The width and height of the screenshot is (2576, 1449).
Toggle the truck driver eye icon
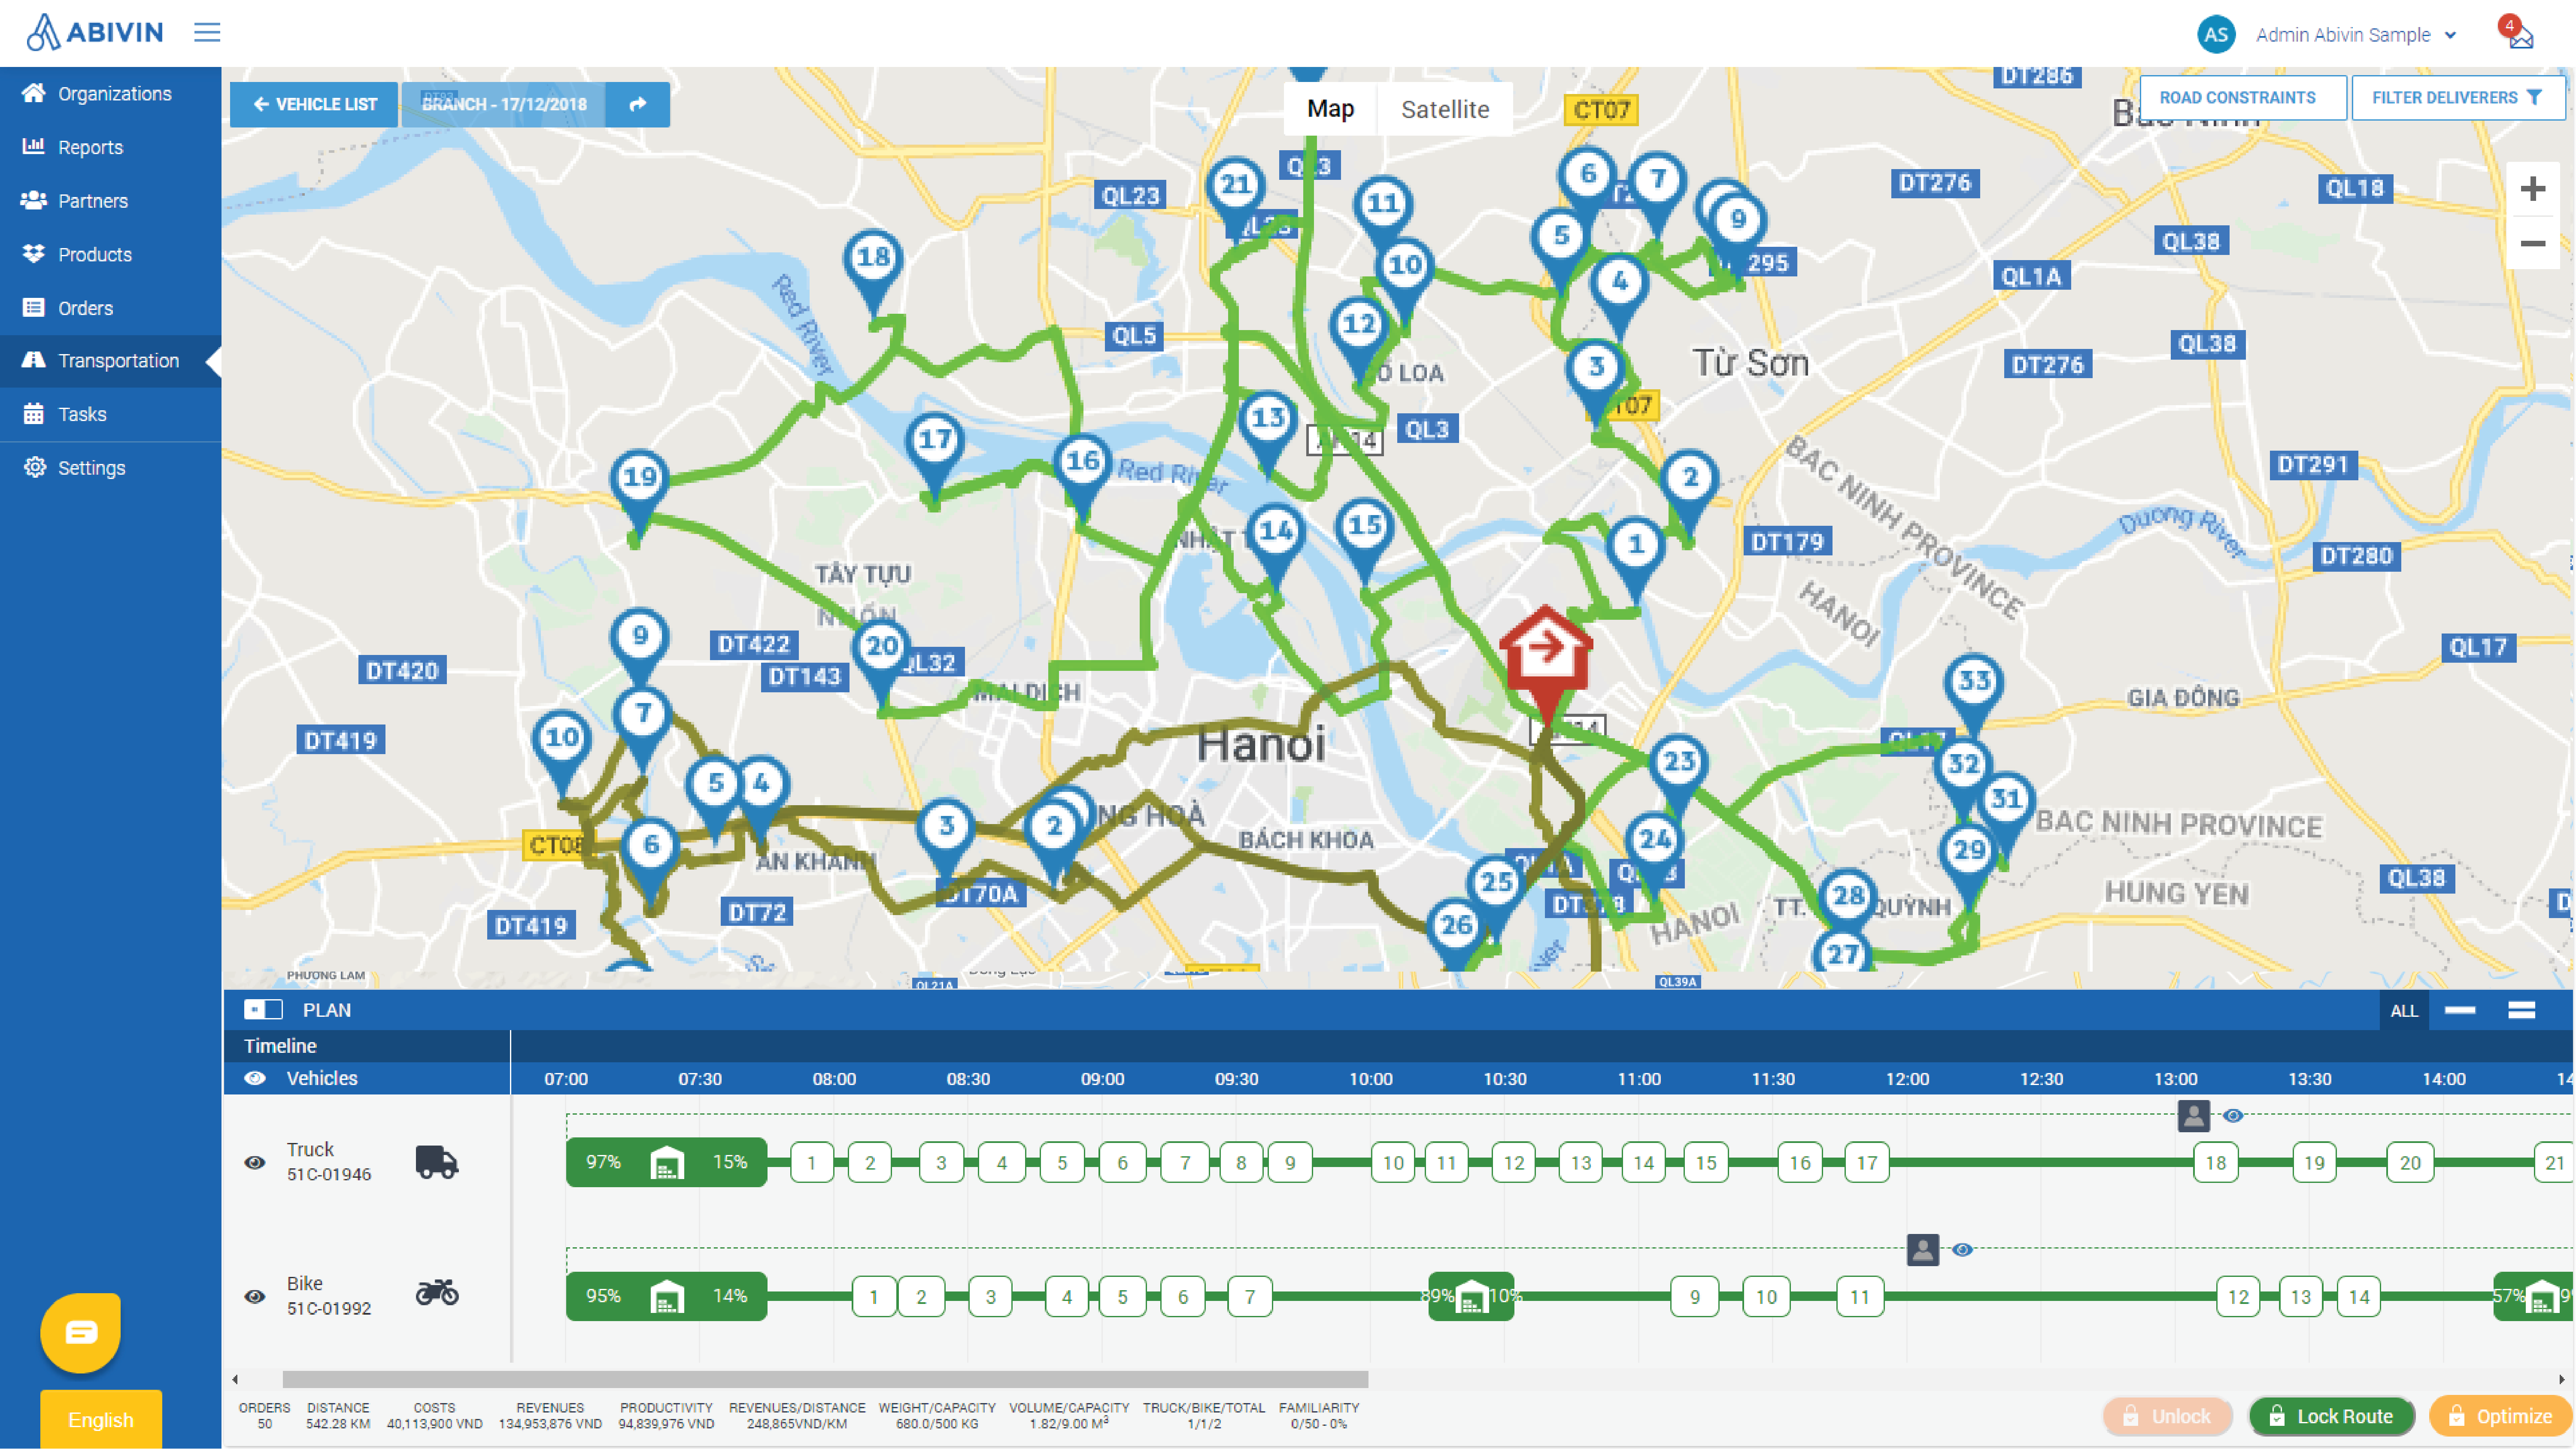pyautogui.click(x=2232, y=1115)
